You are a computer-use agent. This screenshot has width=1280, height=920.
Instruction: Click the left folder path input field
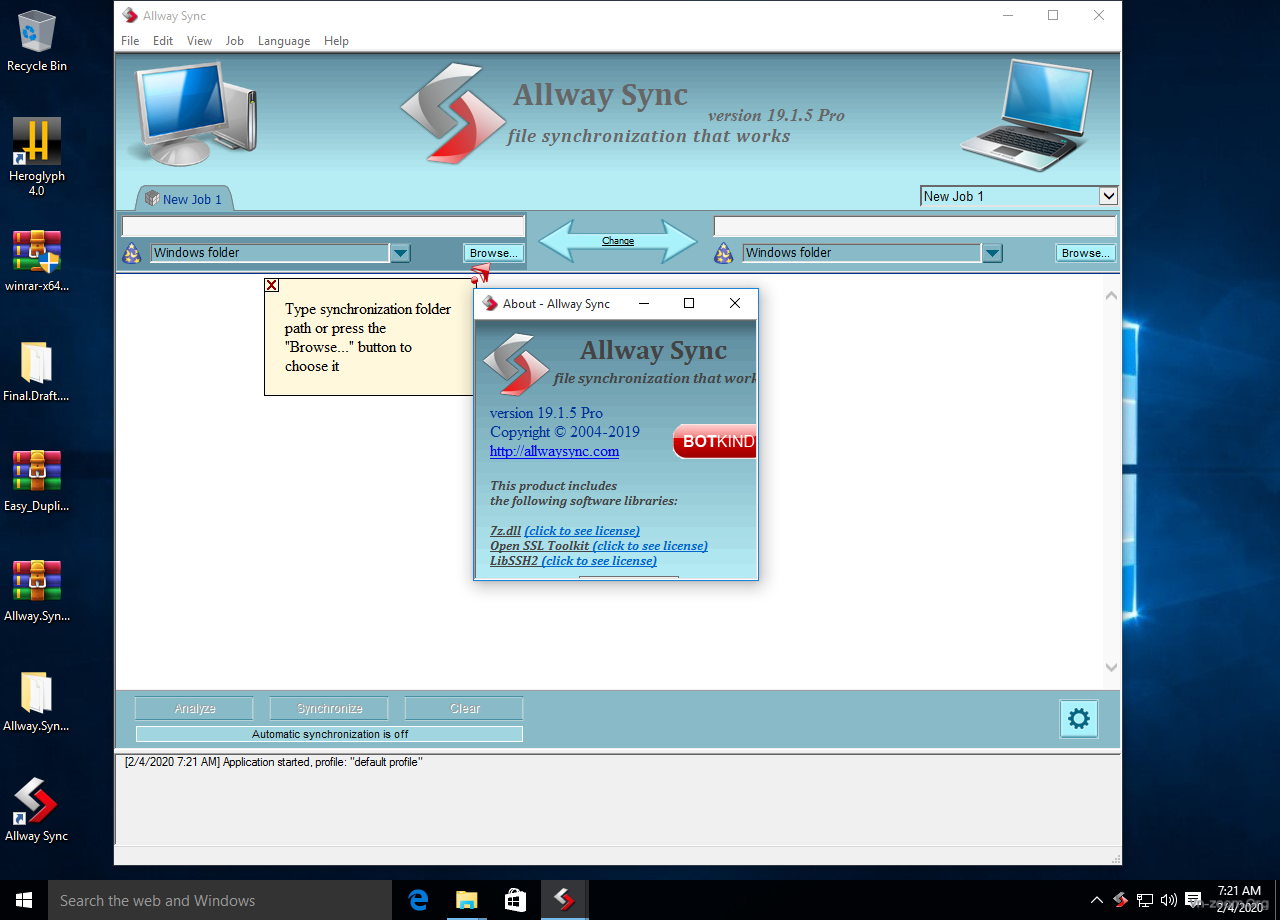pyautogui.click(x=323, y=226)
